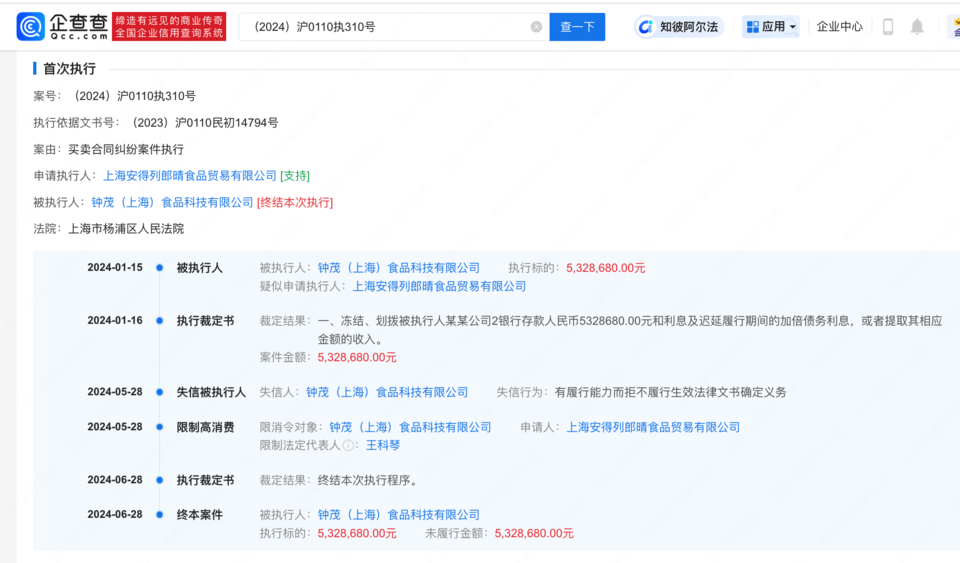
Task: Click 查一下 search button
Action: [577, 27]
